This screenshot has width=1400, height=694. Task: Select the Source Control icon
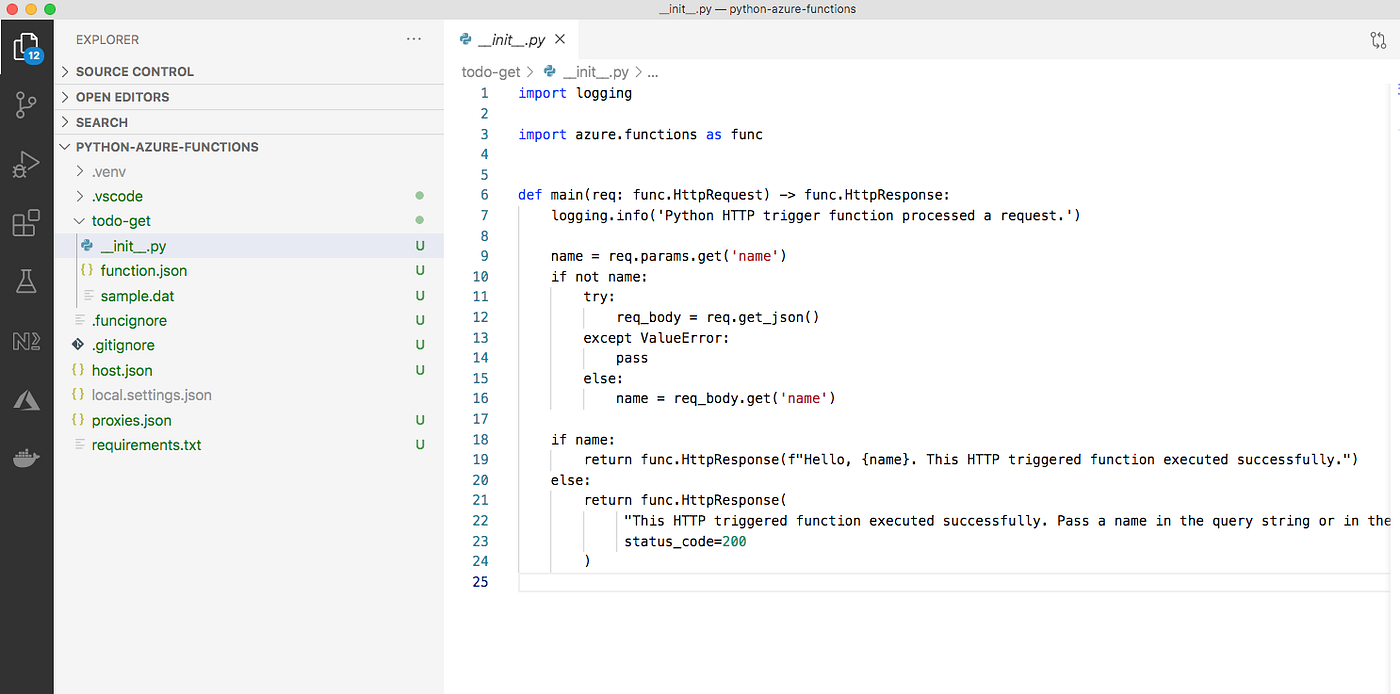point(26,105)
